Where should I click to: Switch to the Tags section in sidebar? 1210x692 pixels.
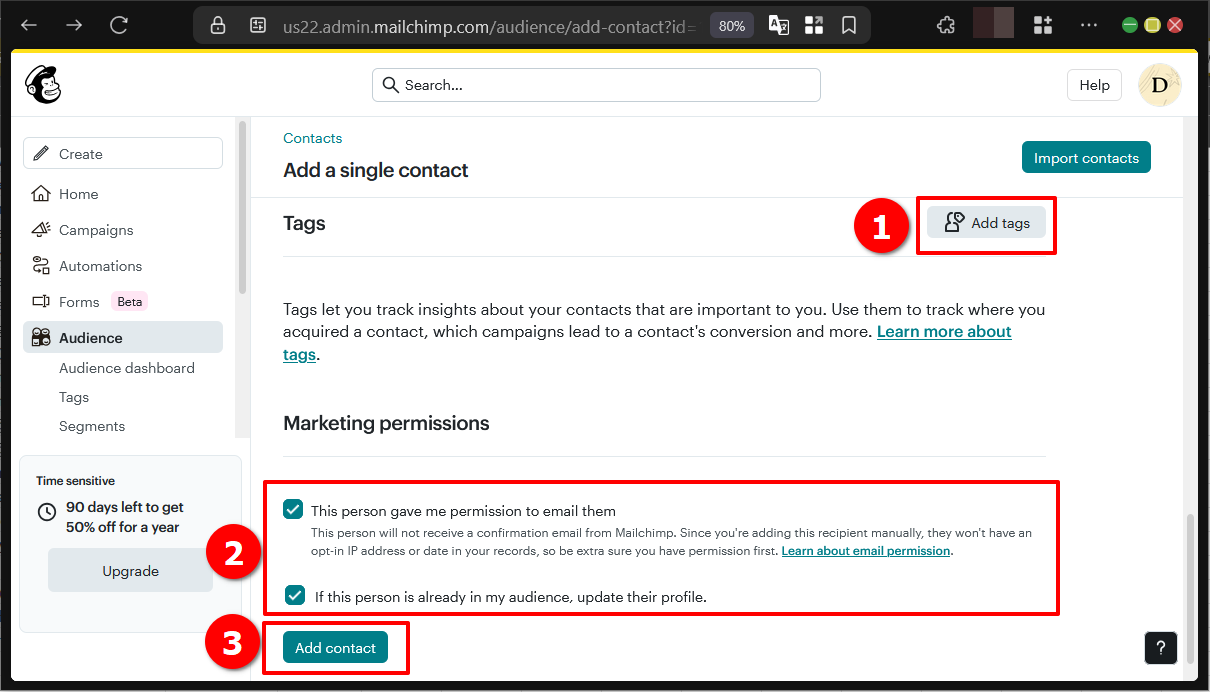[x=73, y=397]
